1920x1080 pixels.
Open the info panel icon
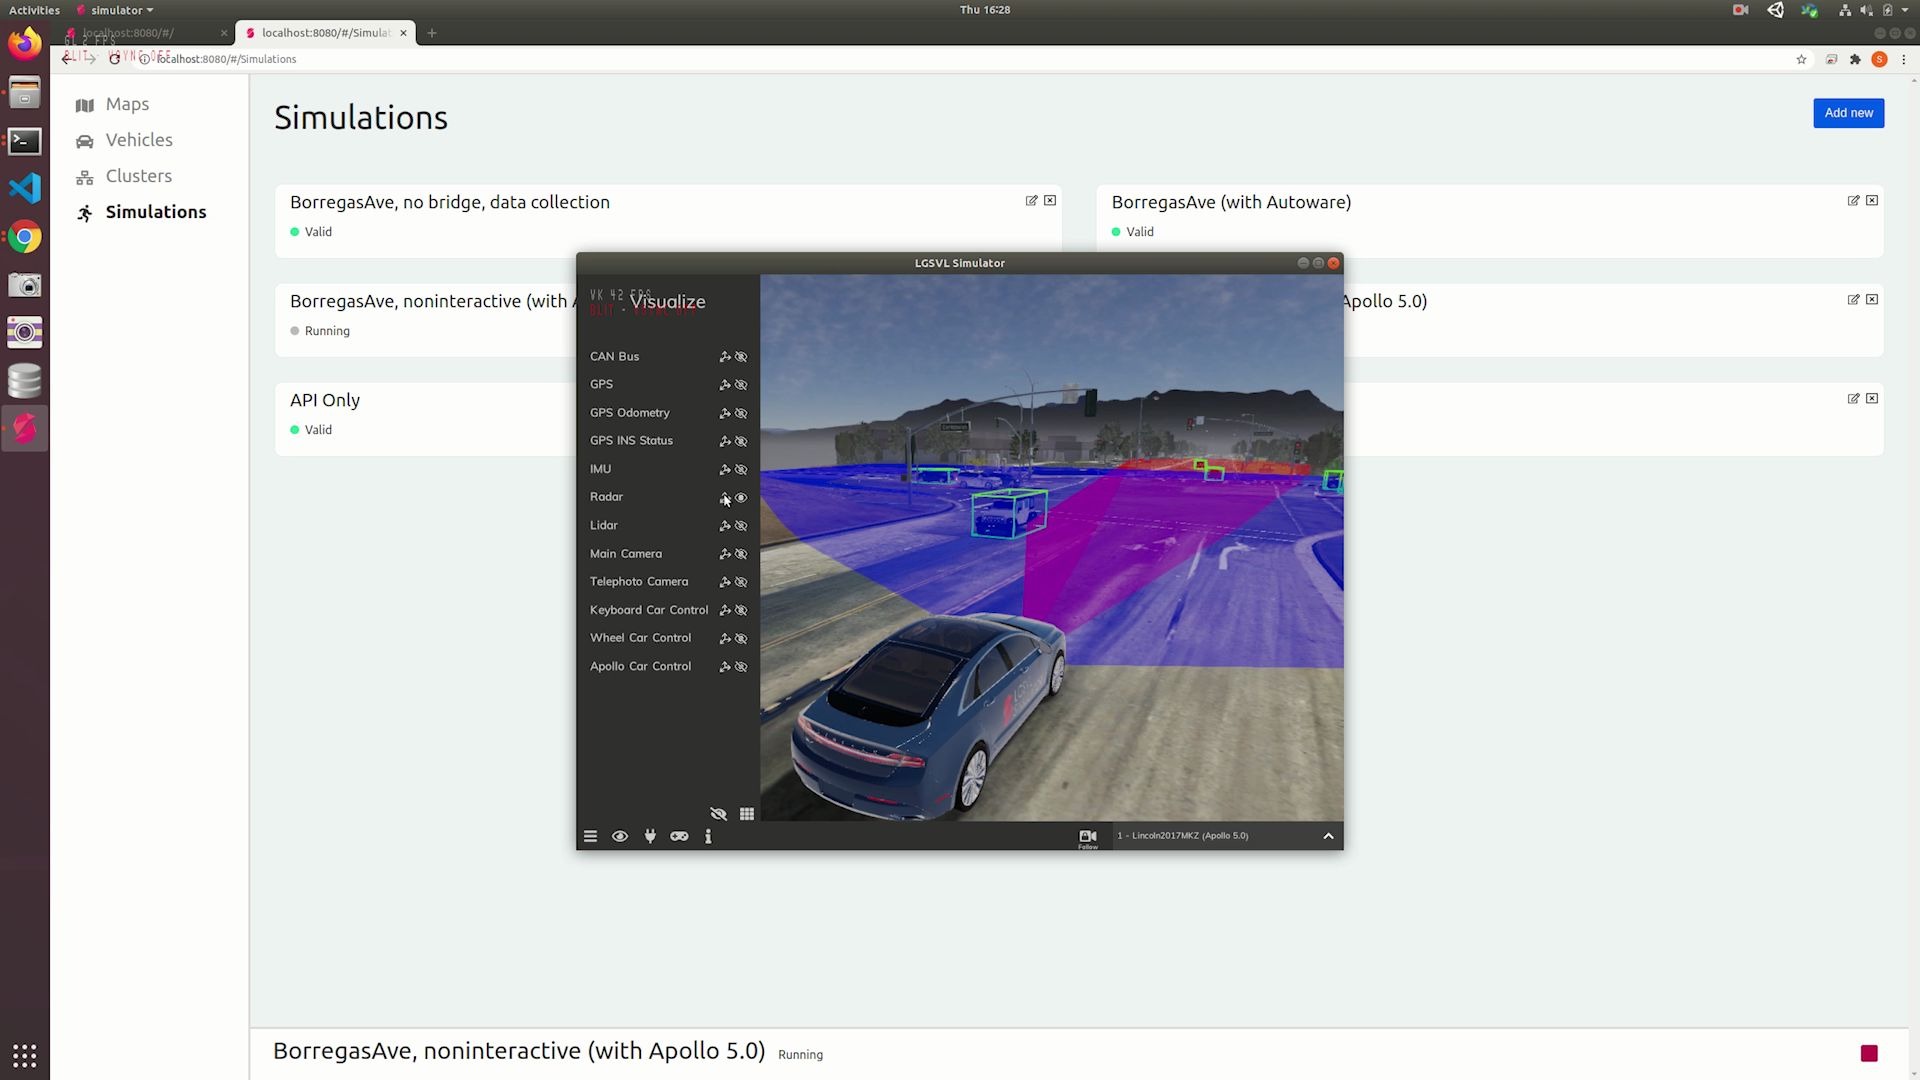click(x=708, y=836)
